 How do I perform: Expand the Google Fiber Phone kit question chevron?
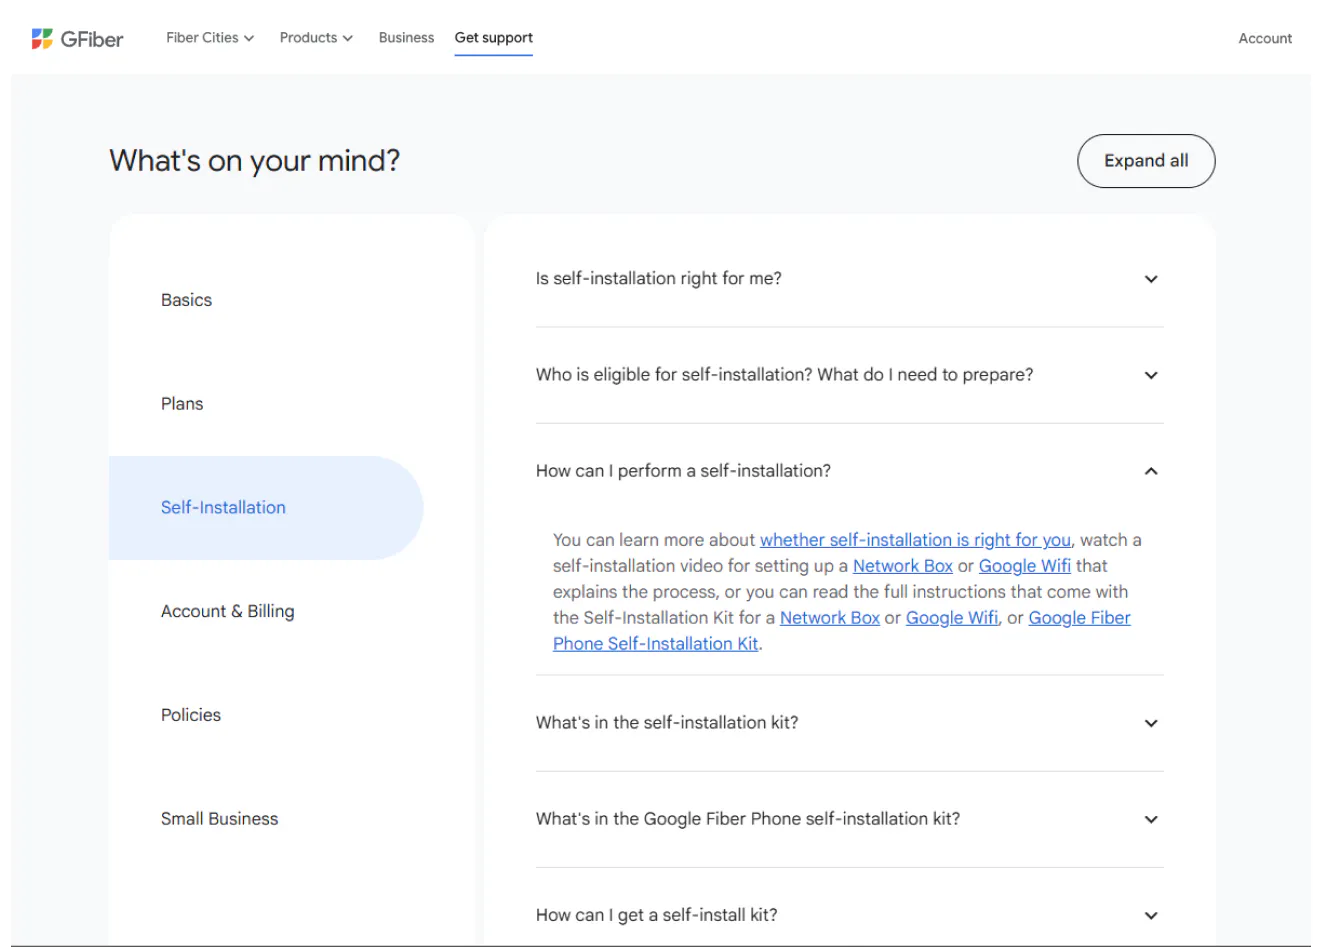click(x=1151, y=819)
